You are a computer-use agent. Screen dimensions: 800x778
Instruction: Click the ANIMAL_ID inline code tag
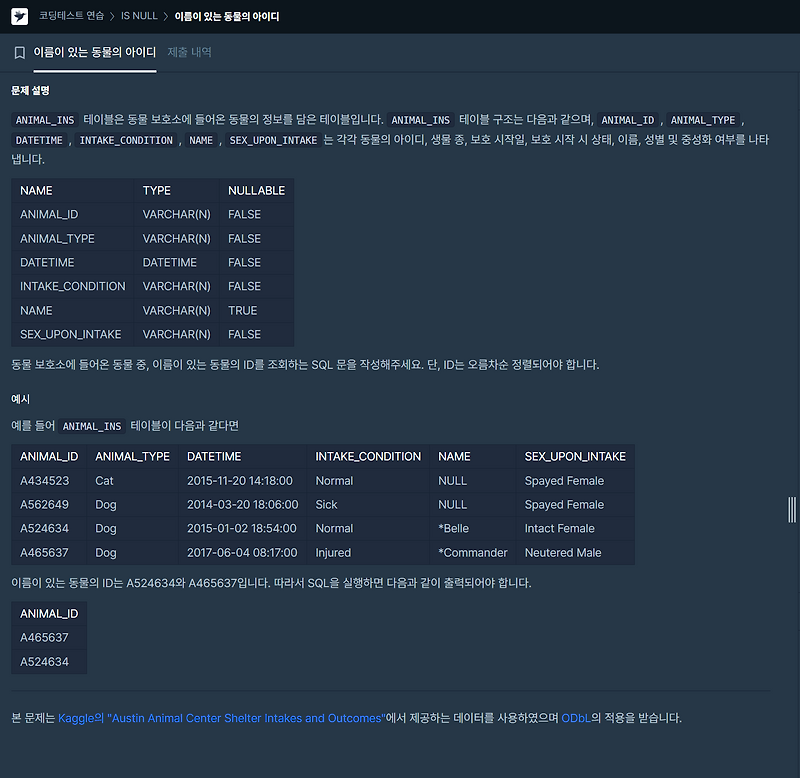coord(627,119)
